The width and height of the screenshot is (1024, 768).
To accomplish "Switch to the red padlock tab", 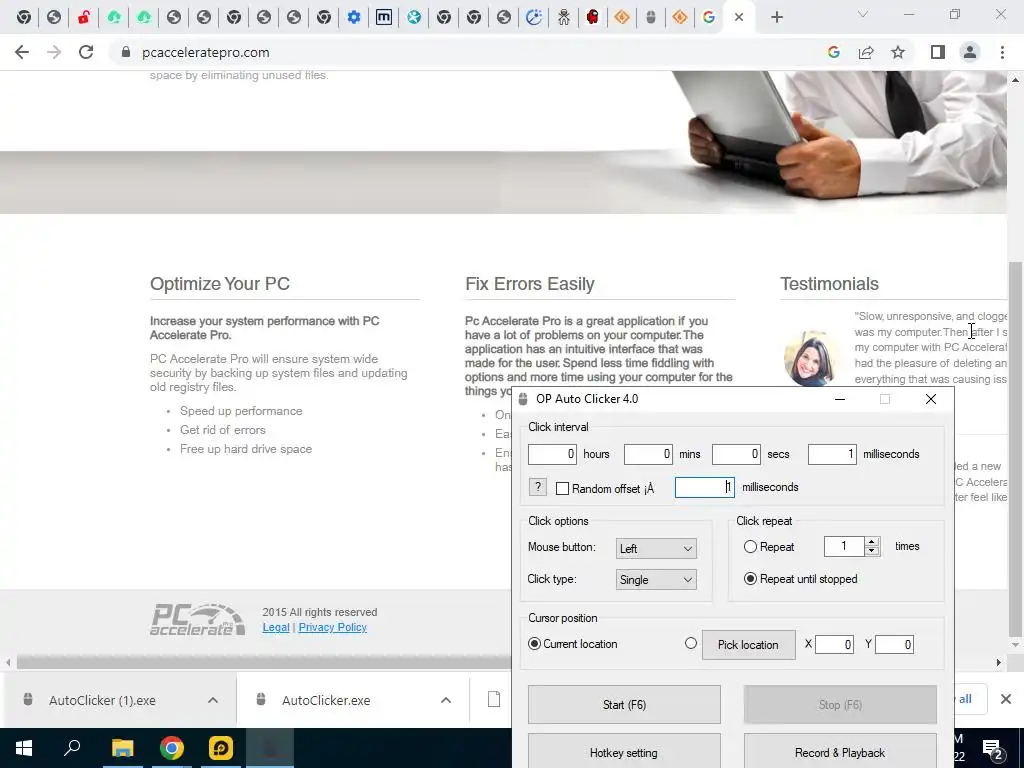I will pos(84,18).
